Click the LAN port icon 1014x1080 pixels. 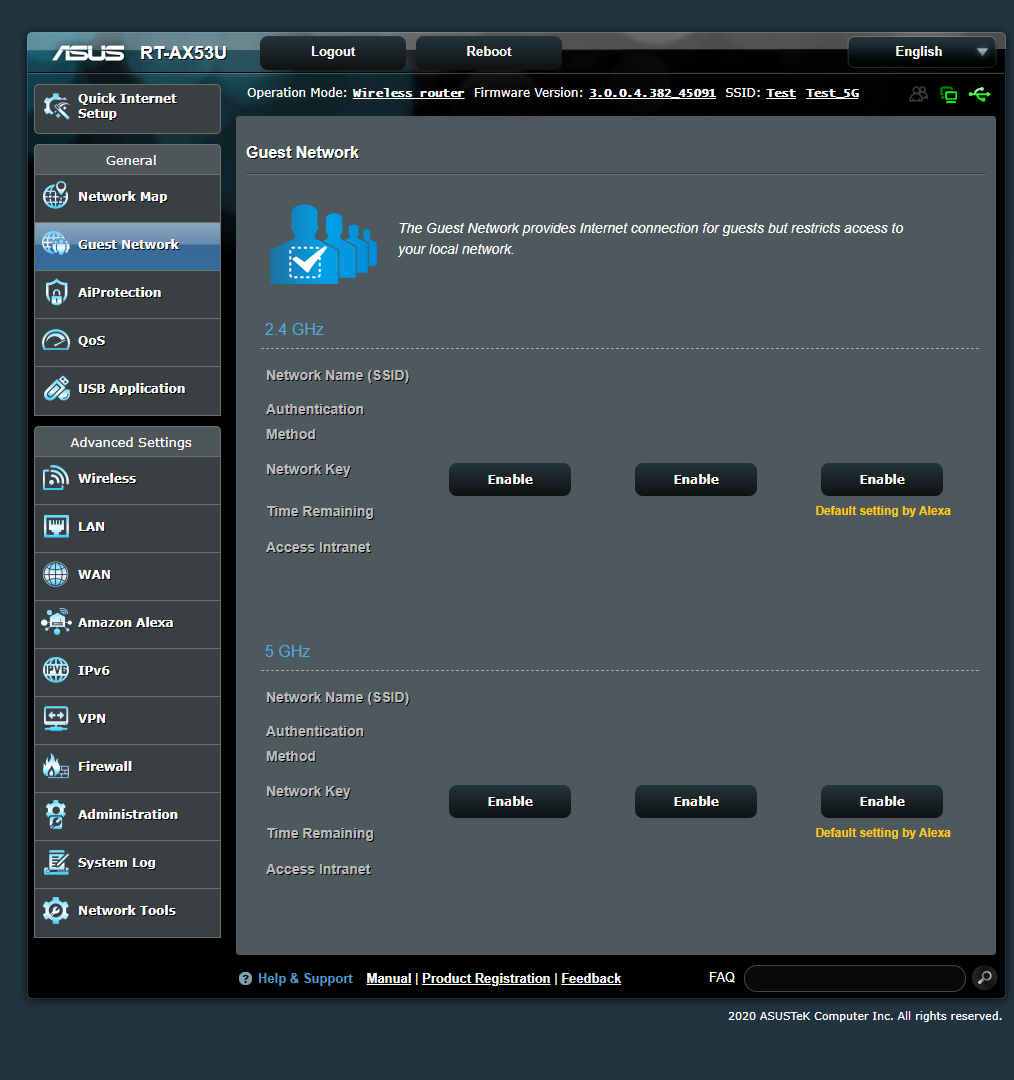pyautogui.click(x=56, y=526)
